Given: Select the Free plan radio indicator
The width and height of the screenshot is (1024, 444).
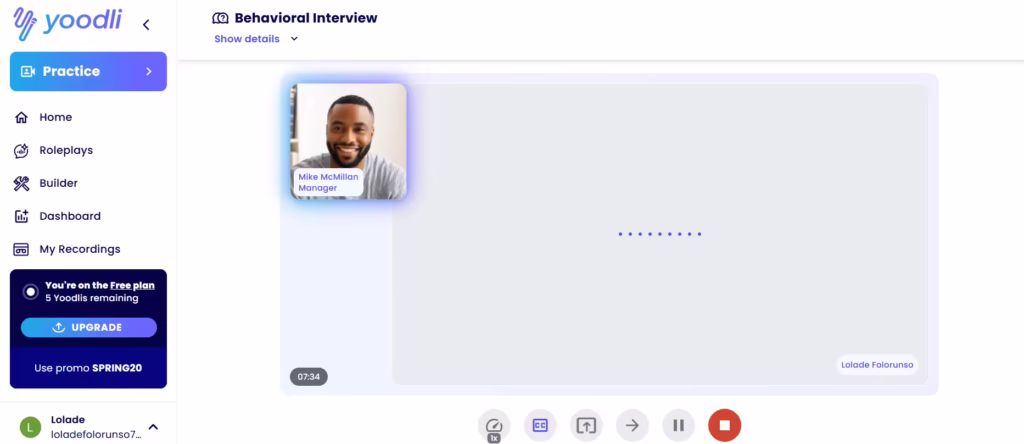Looking at the screenshot, I should [x=31, y=292].
